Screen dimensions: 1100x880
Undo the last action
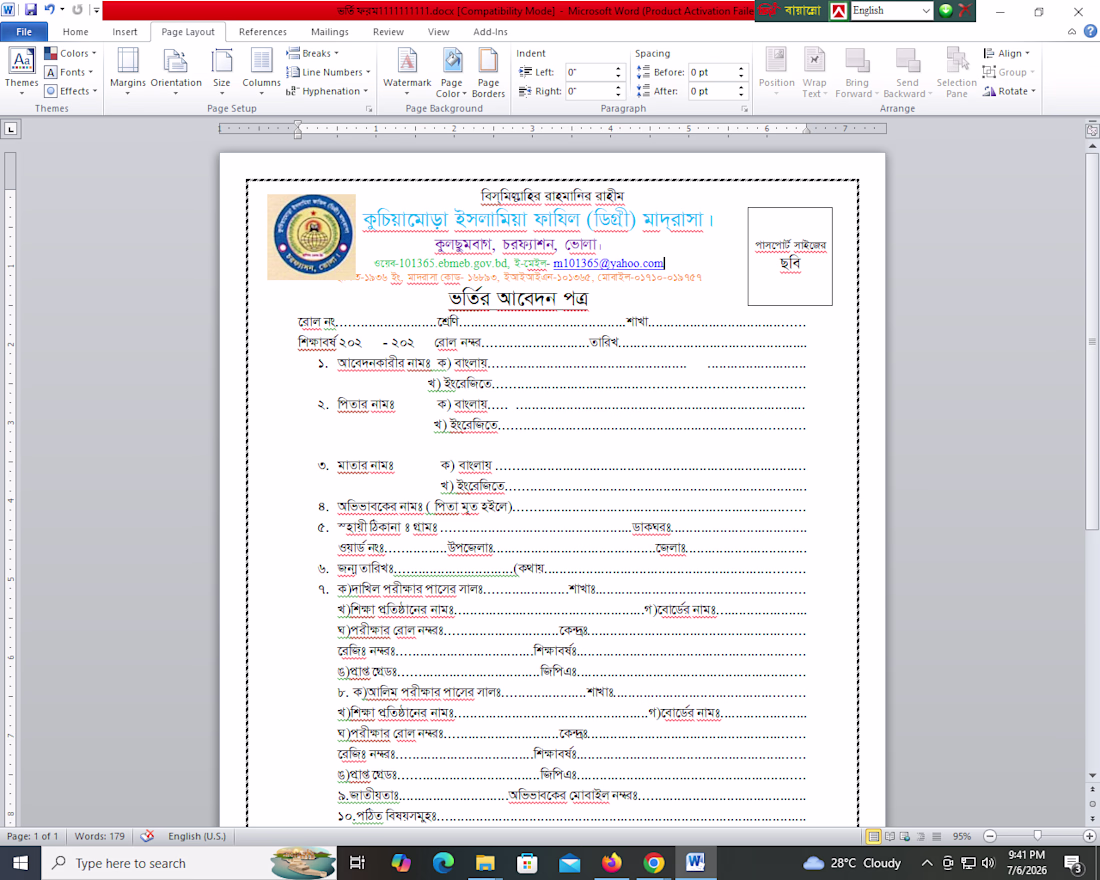[49, 10]
